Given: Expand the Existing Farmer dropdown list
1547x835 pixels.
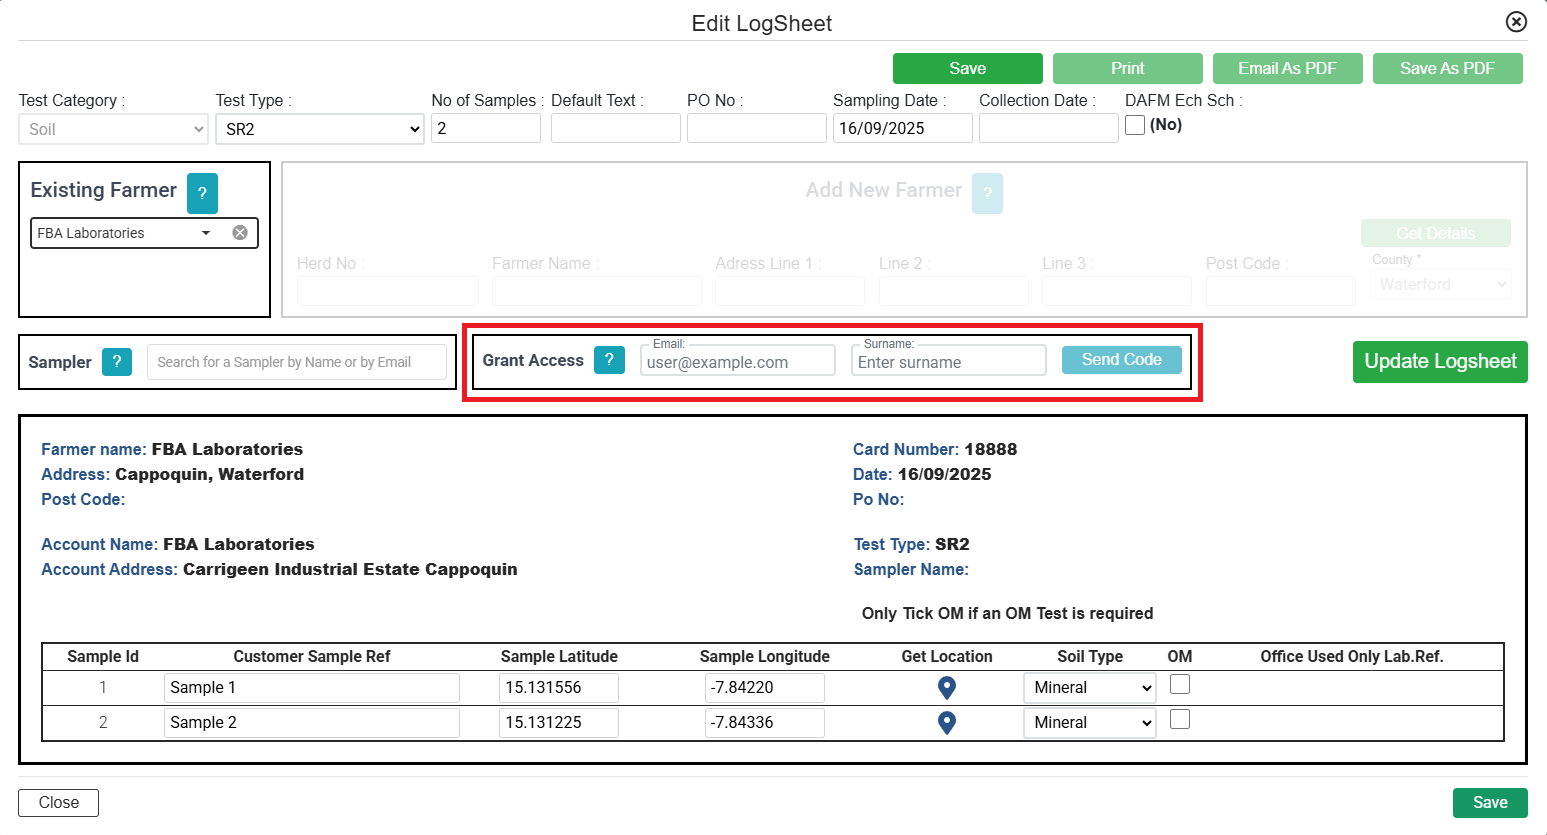Looking at the screenshot, I should point(206,233).
